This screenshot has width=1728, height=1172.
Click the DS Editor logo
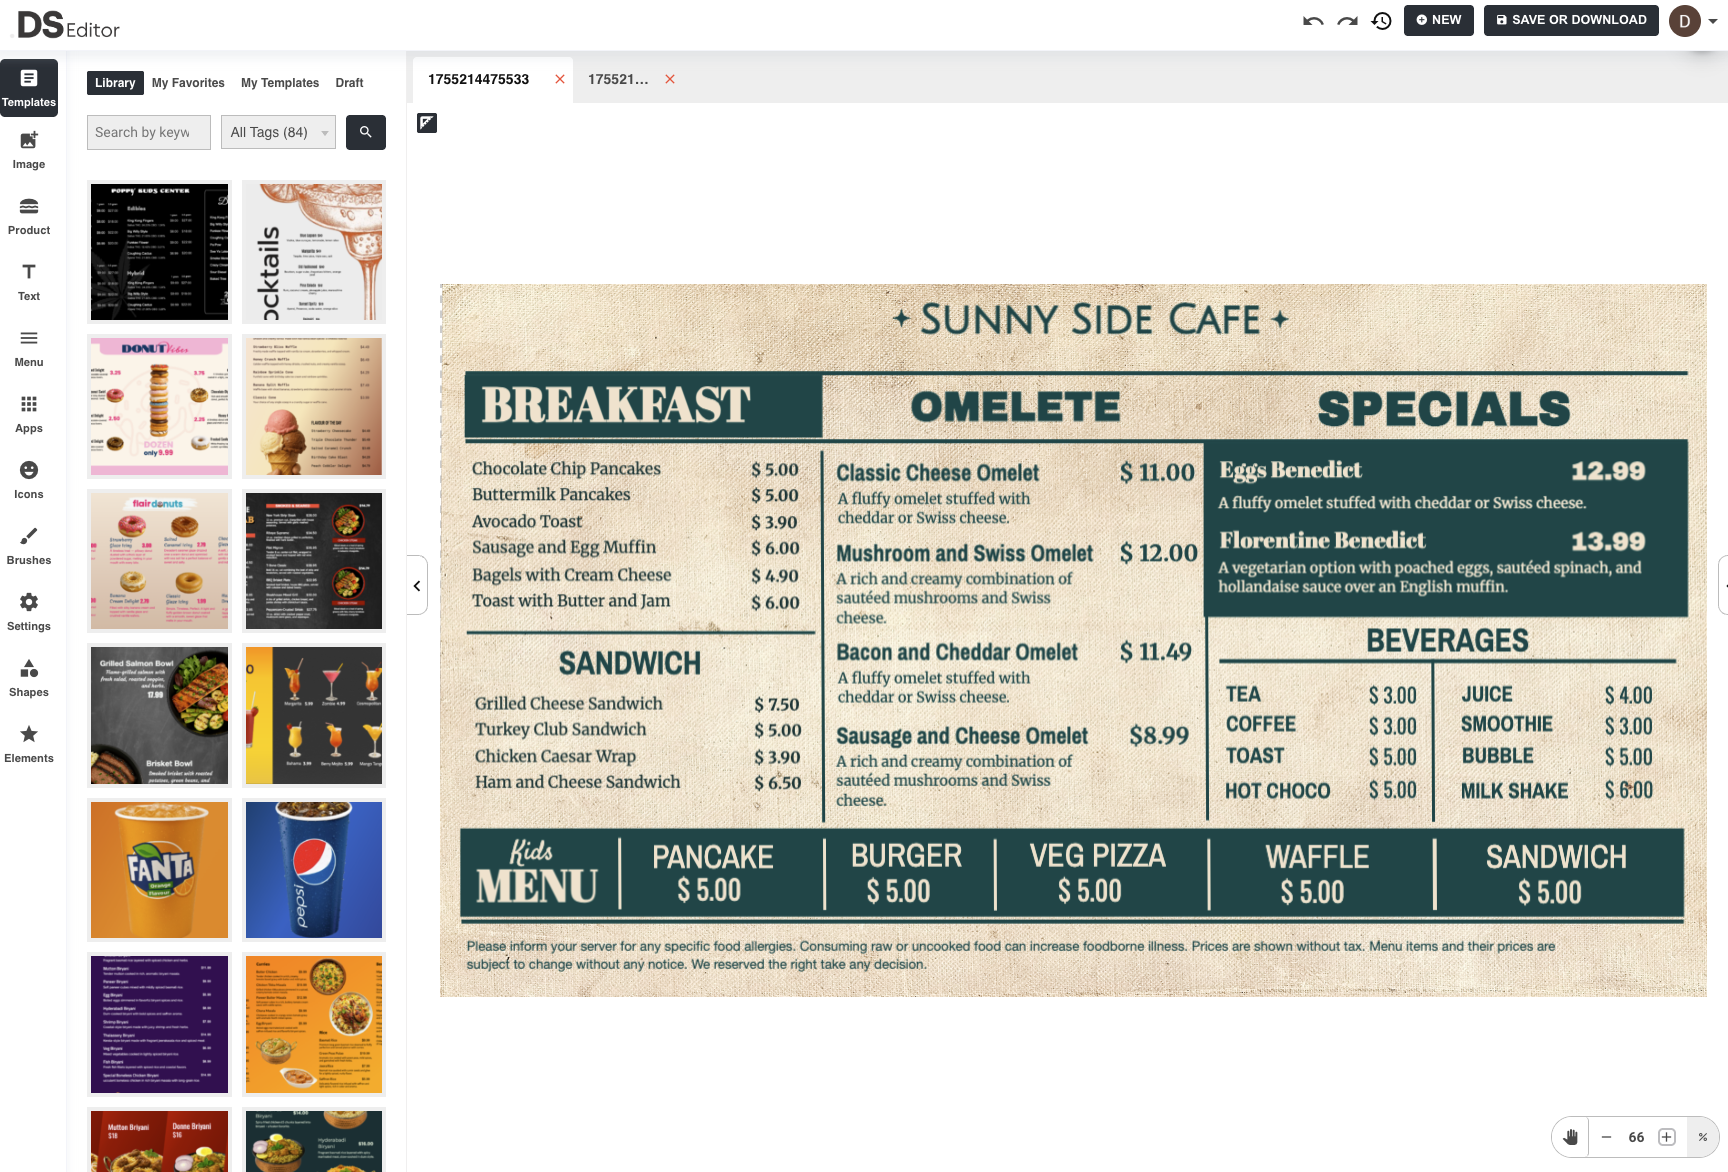click(x=68, y=25)
